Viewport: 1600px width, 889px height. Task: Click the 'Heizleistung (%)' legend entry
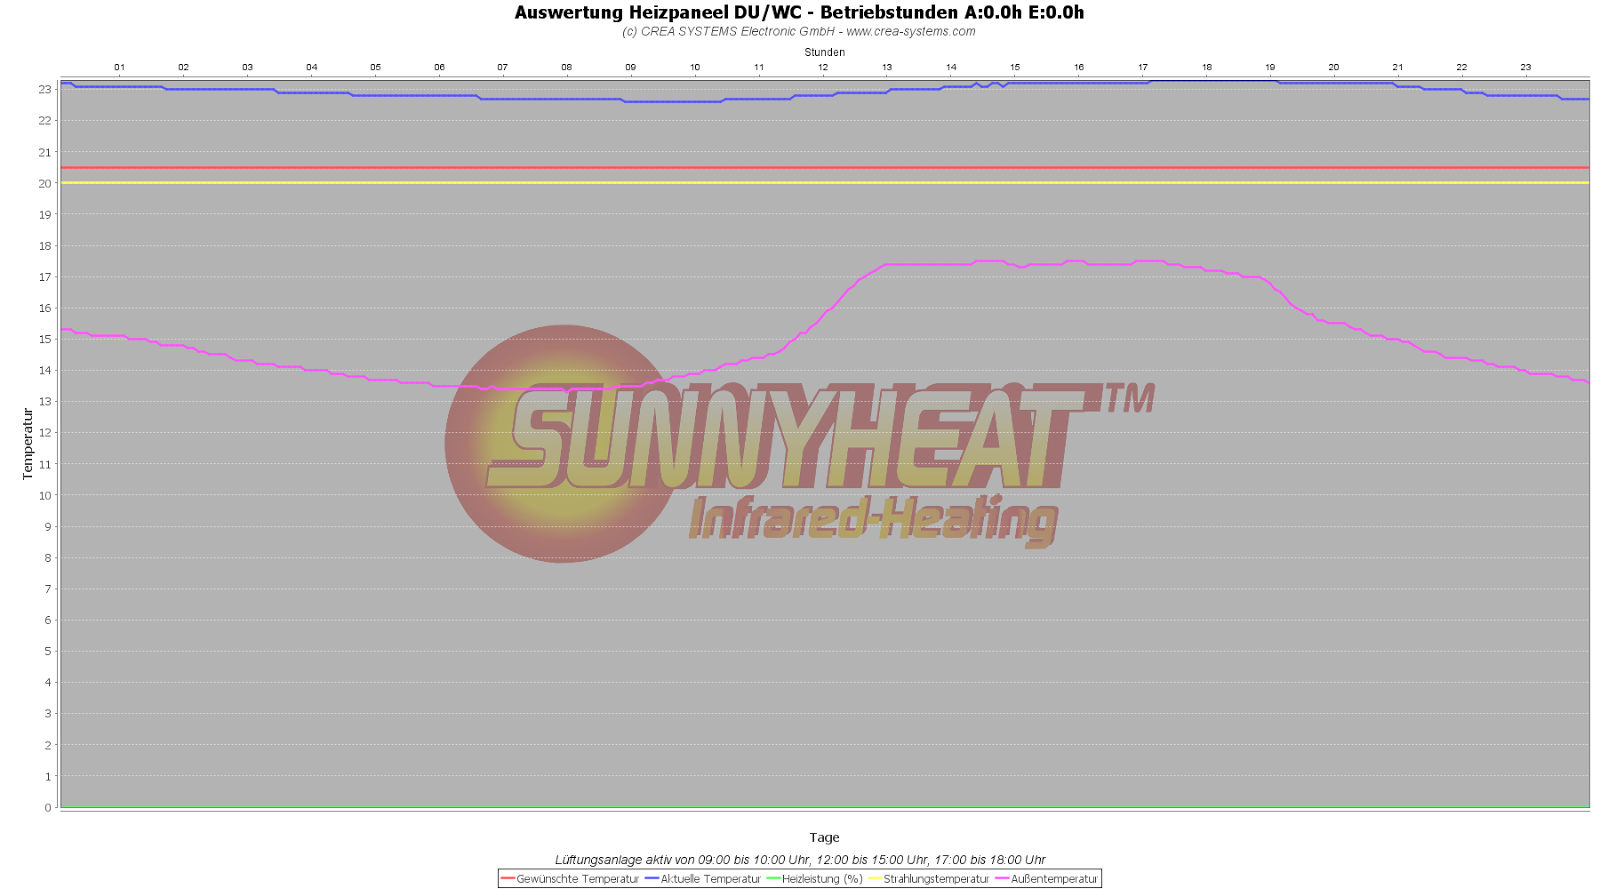tap(815, 879)
